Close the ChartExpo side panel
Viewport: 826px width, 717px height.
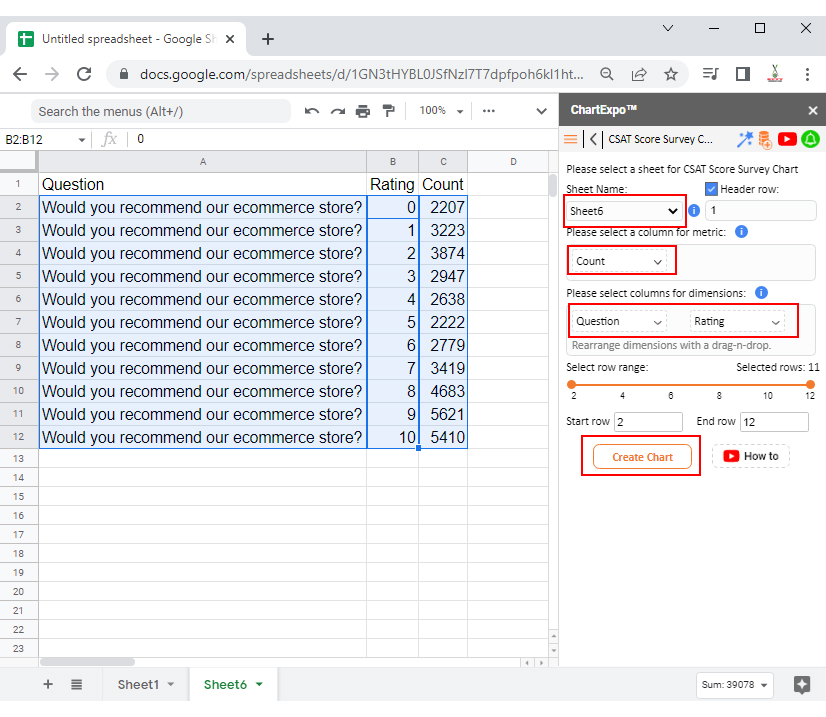click(x=813, y=111)
